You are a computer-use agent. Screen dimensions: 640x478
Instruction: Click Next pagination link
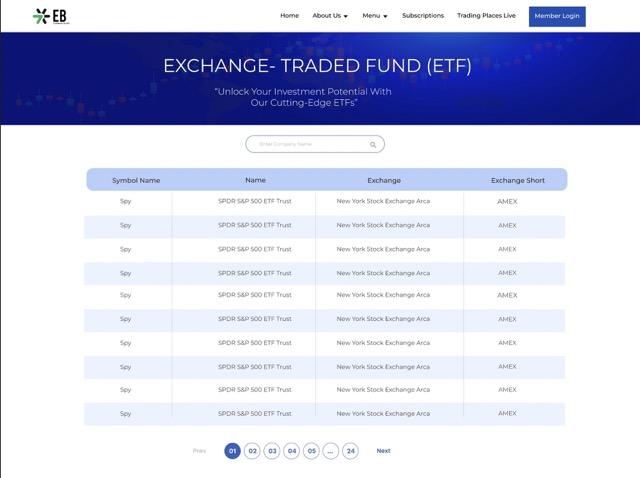click(x=383, y=451)
